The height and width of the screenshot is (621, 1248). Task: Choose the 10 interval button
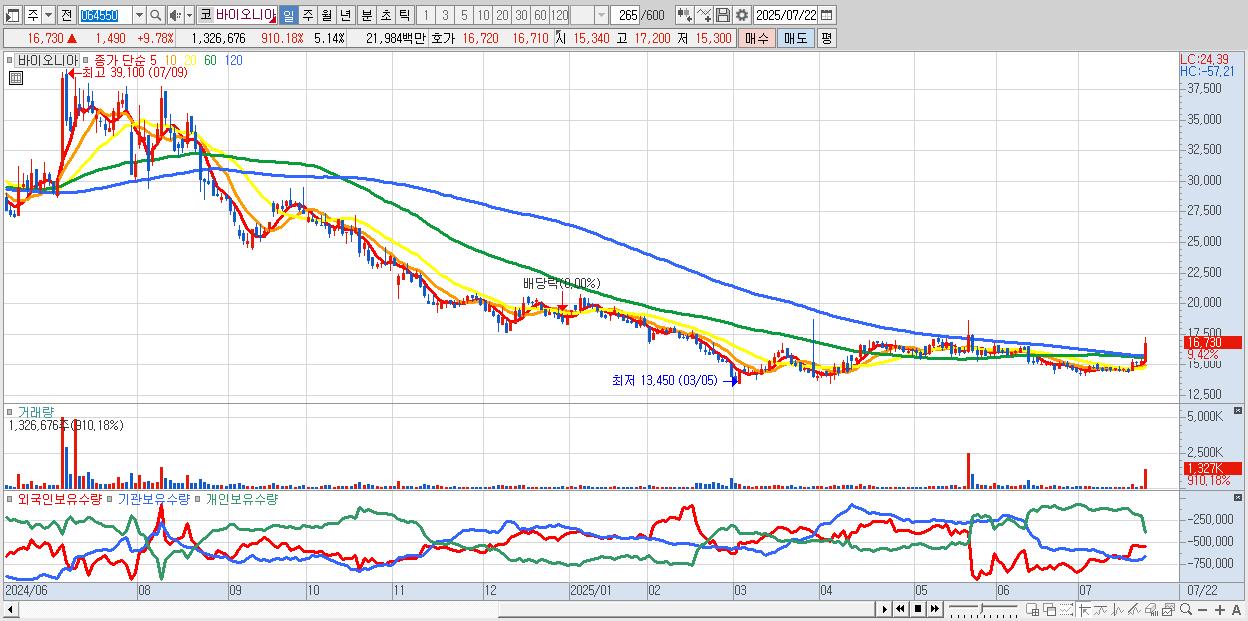point(483,15)
